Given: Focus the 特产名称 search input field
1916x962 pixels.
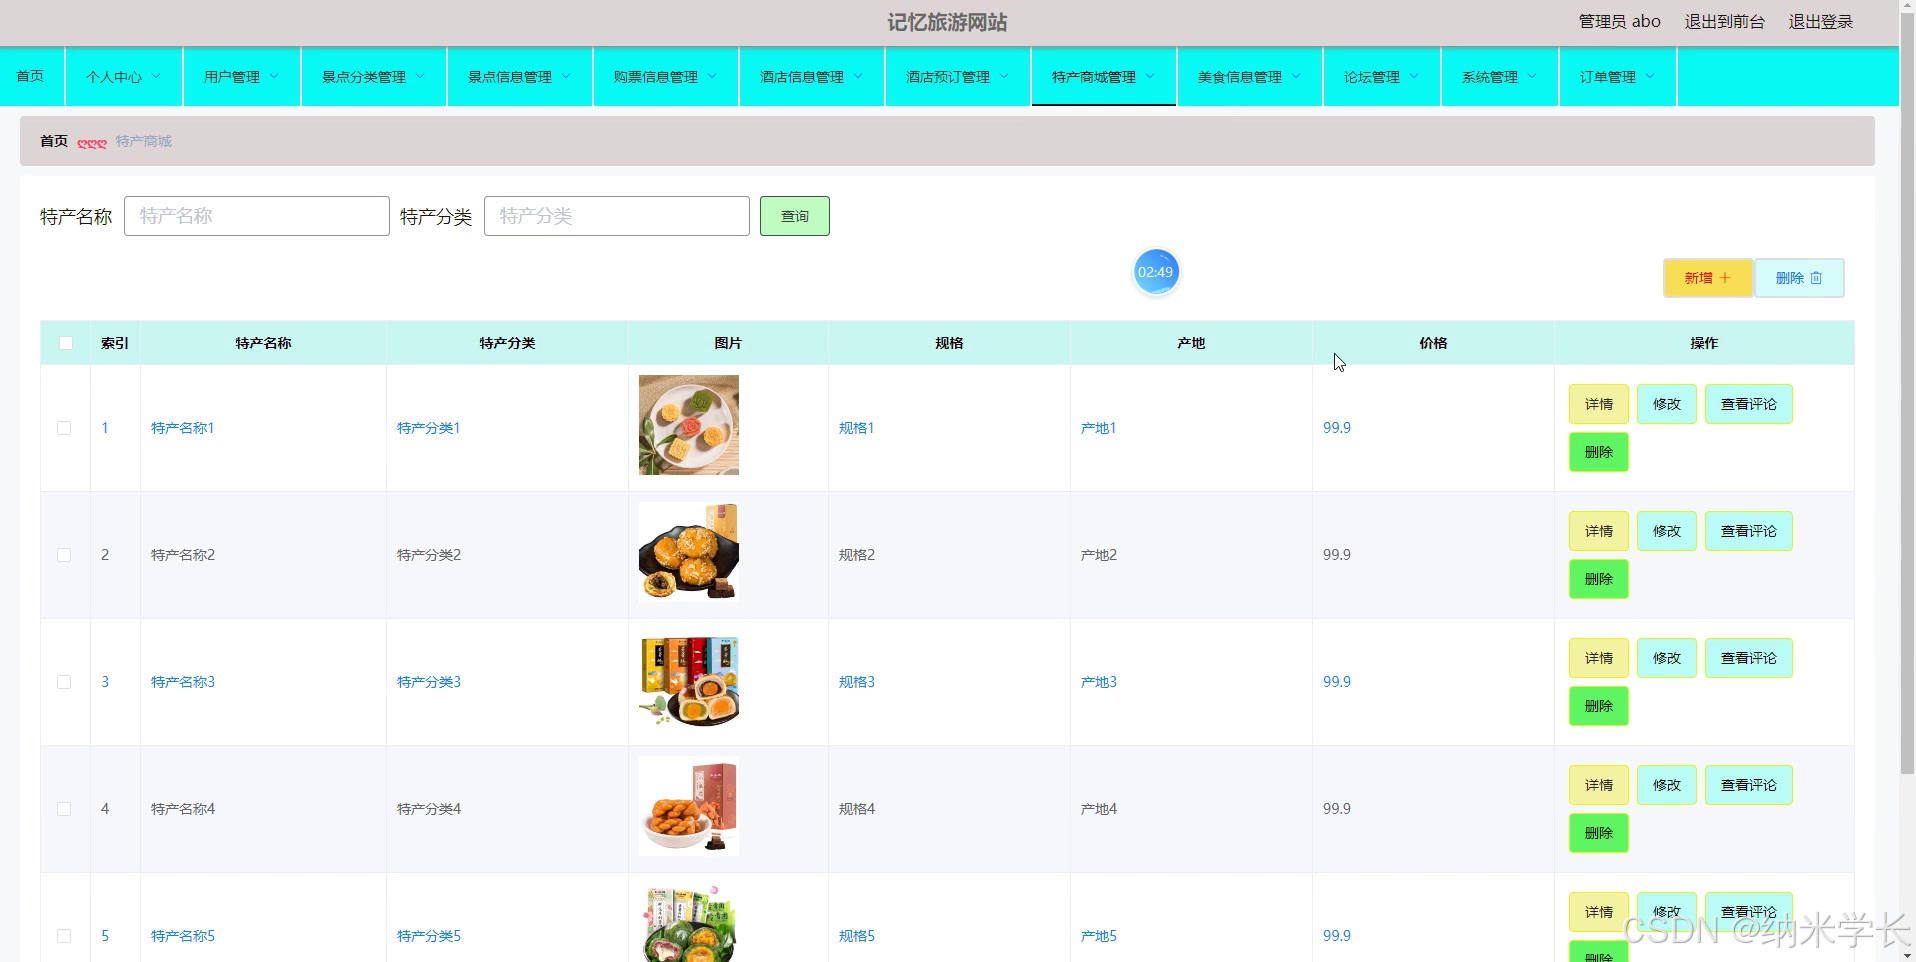Looking at the screenshot, I should [x=257, y=216].
